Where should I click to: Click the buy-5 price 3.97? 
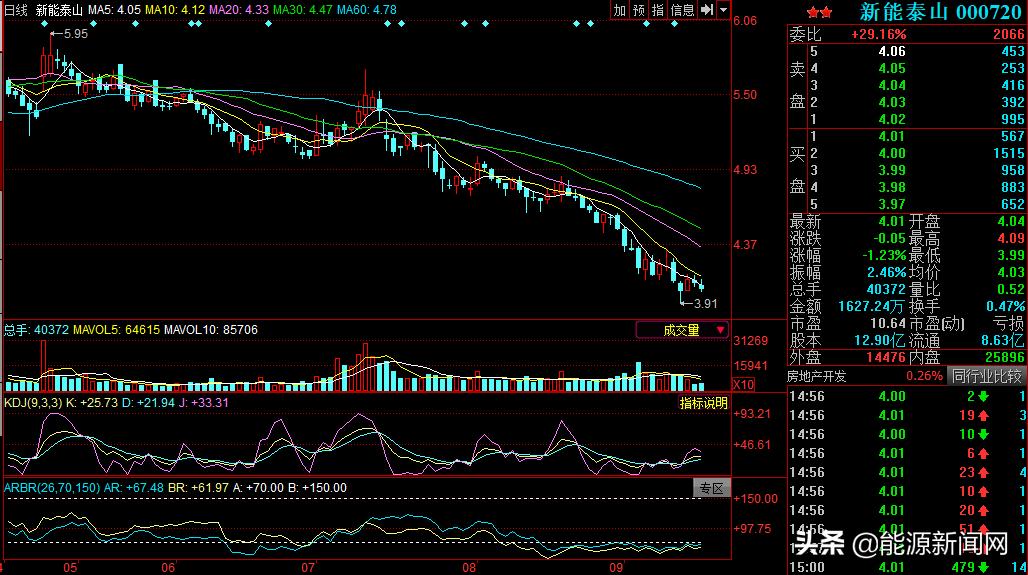coord(892,205)
